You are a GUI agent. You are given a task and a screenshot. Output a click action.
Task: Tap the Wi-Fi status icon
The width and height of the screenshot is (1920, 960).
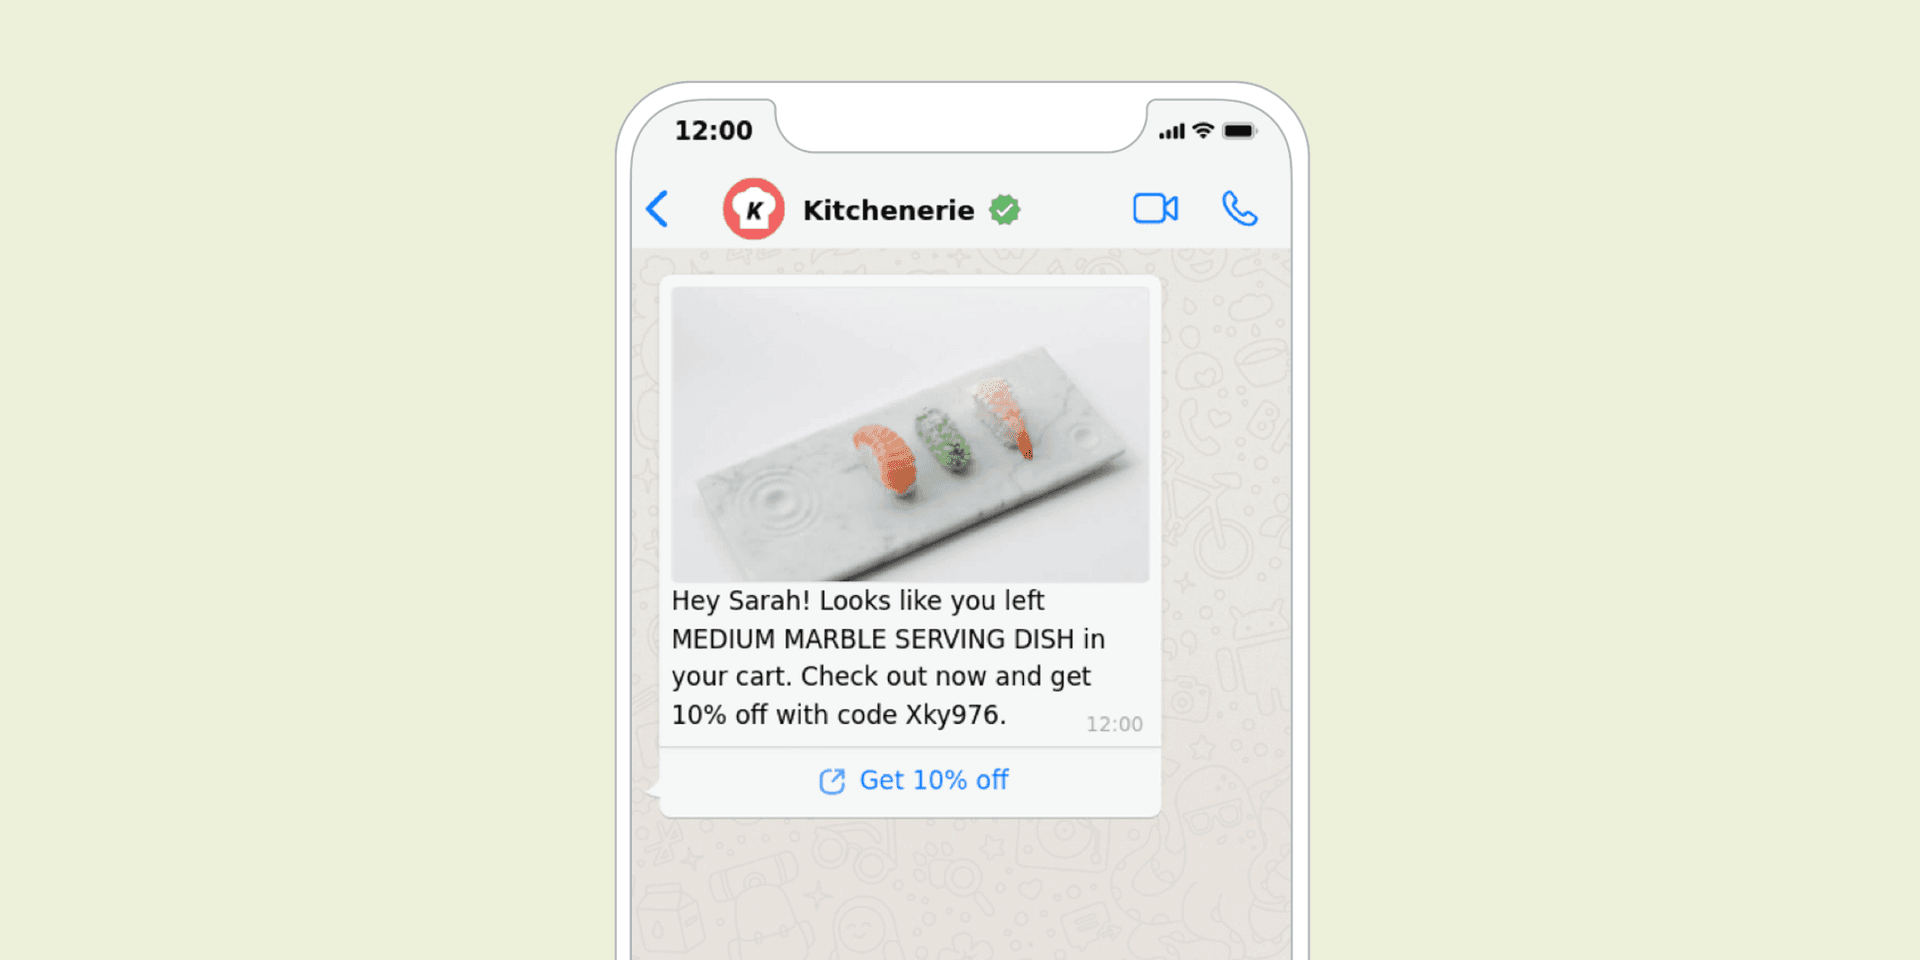coord(1203,130)
